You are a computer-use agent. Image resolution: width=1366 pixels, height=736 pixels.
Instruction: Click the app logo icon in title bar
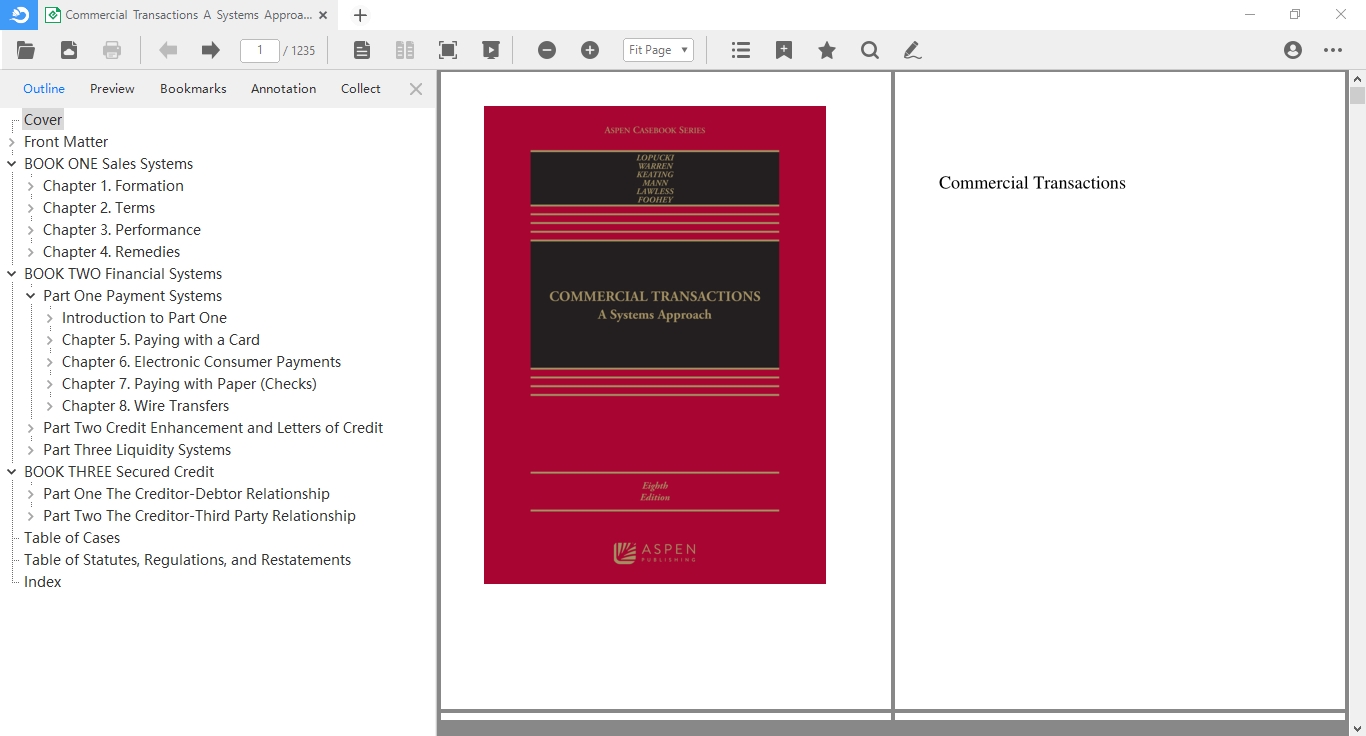point(19,15)
